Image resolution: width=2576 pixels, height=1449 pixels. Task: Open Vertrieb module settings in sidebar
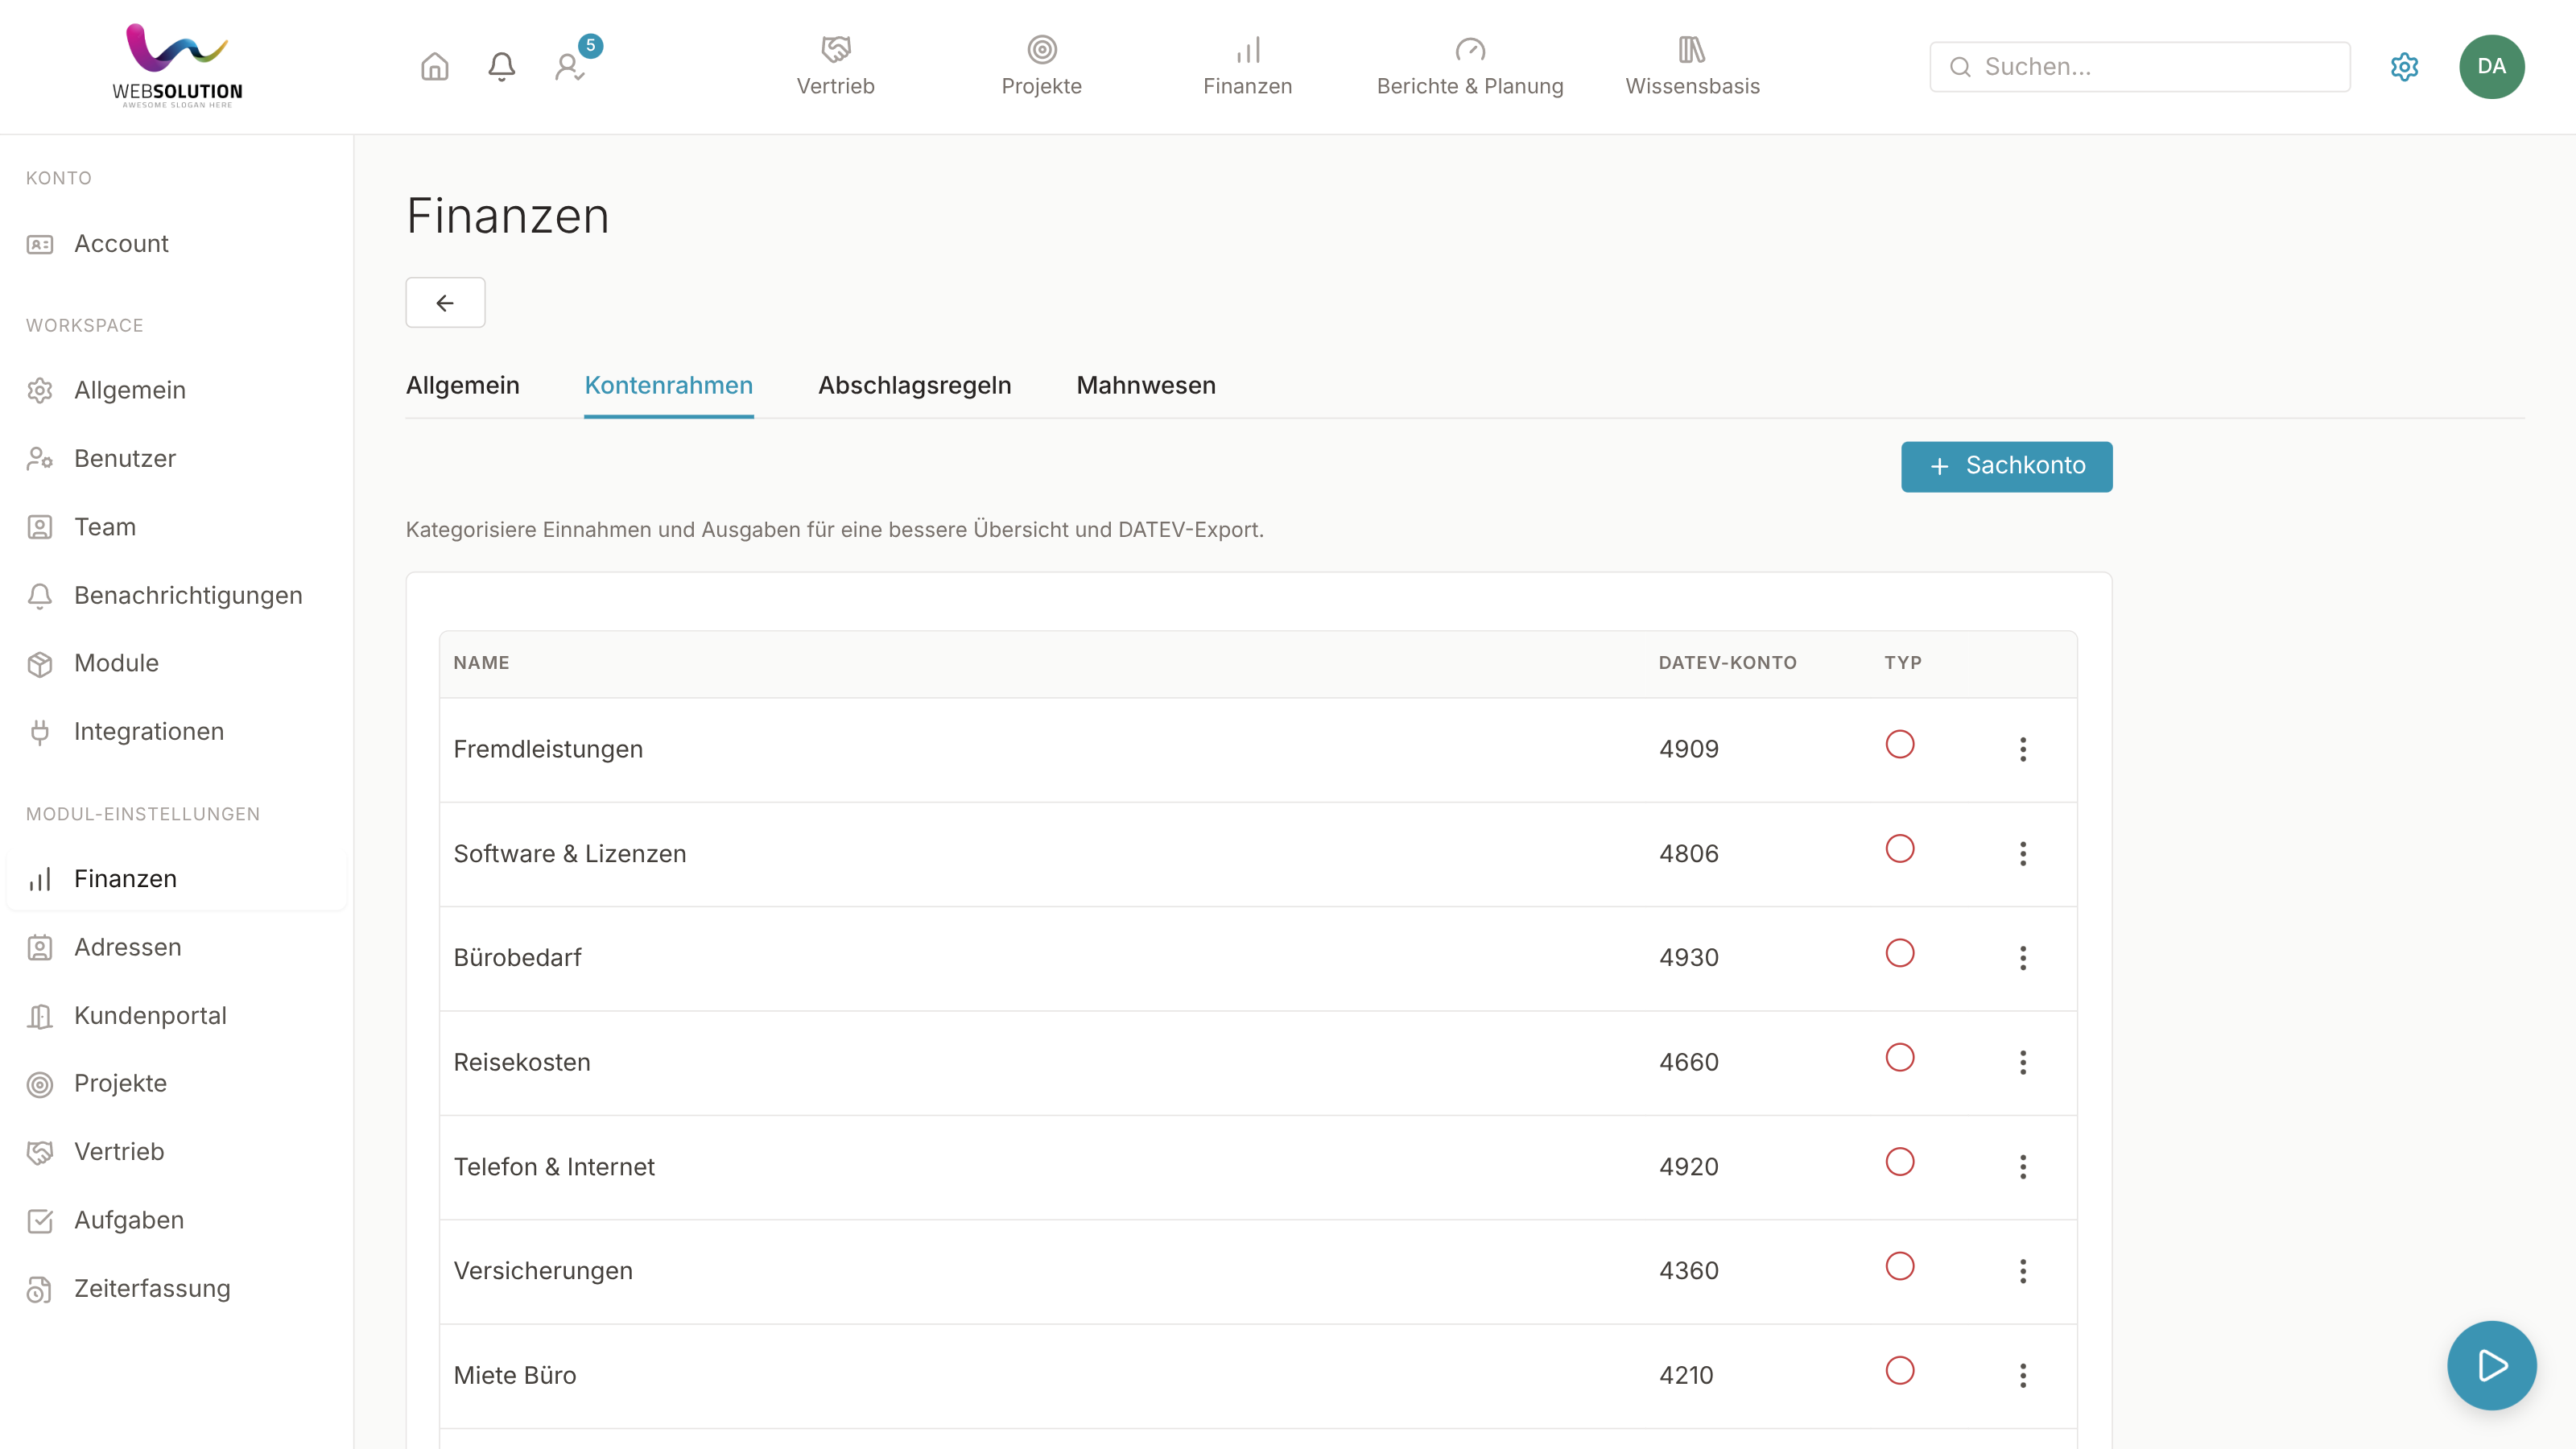pyautogui.click(x=177, y=1152)
